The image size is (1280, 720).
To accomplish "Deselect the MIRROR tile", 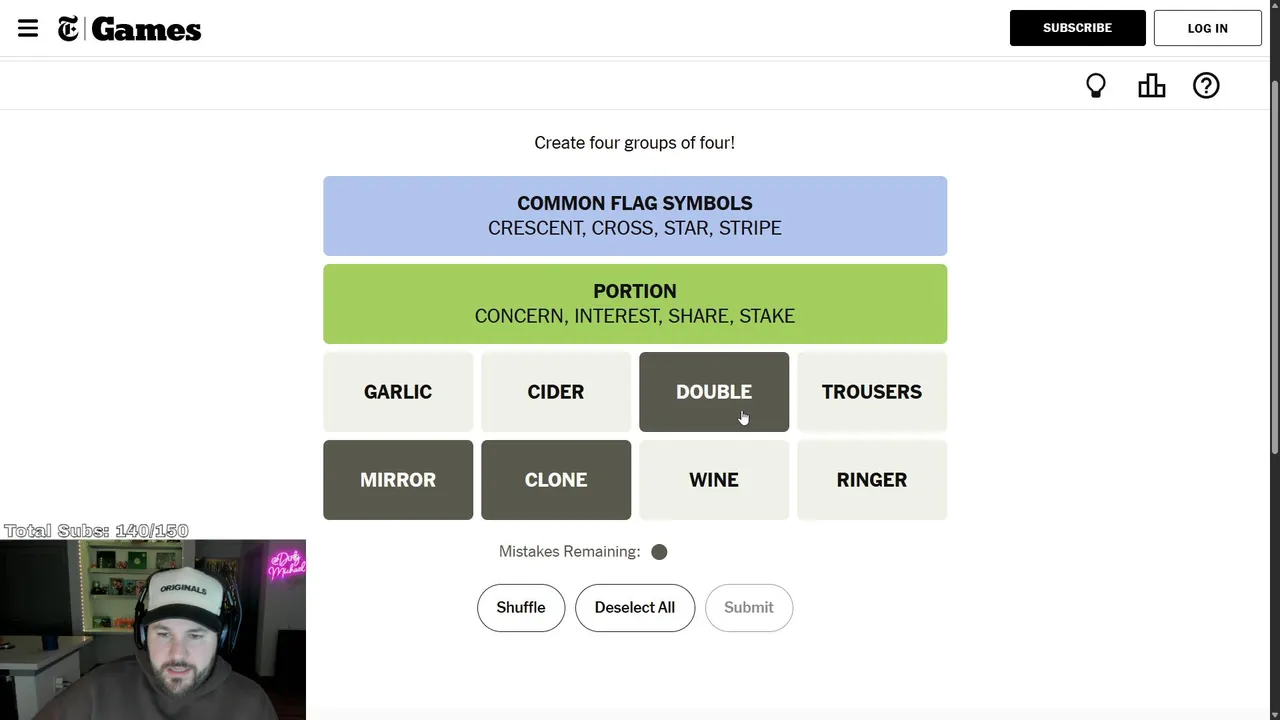I will click(398, 480).
